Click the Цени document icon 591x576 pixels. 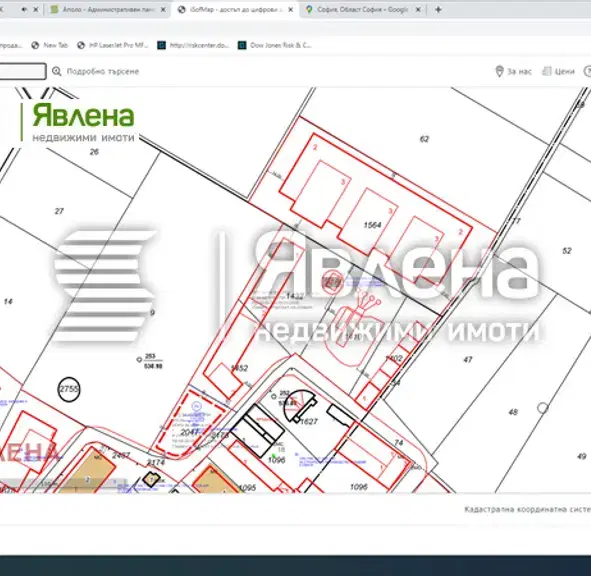547,71
